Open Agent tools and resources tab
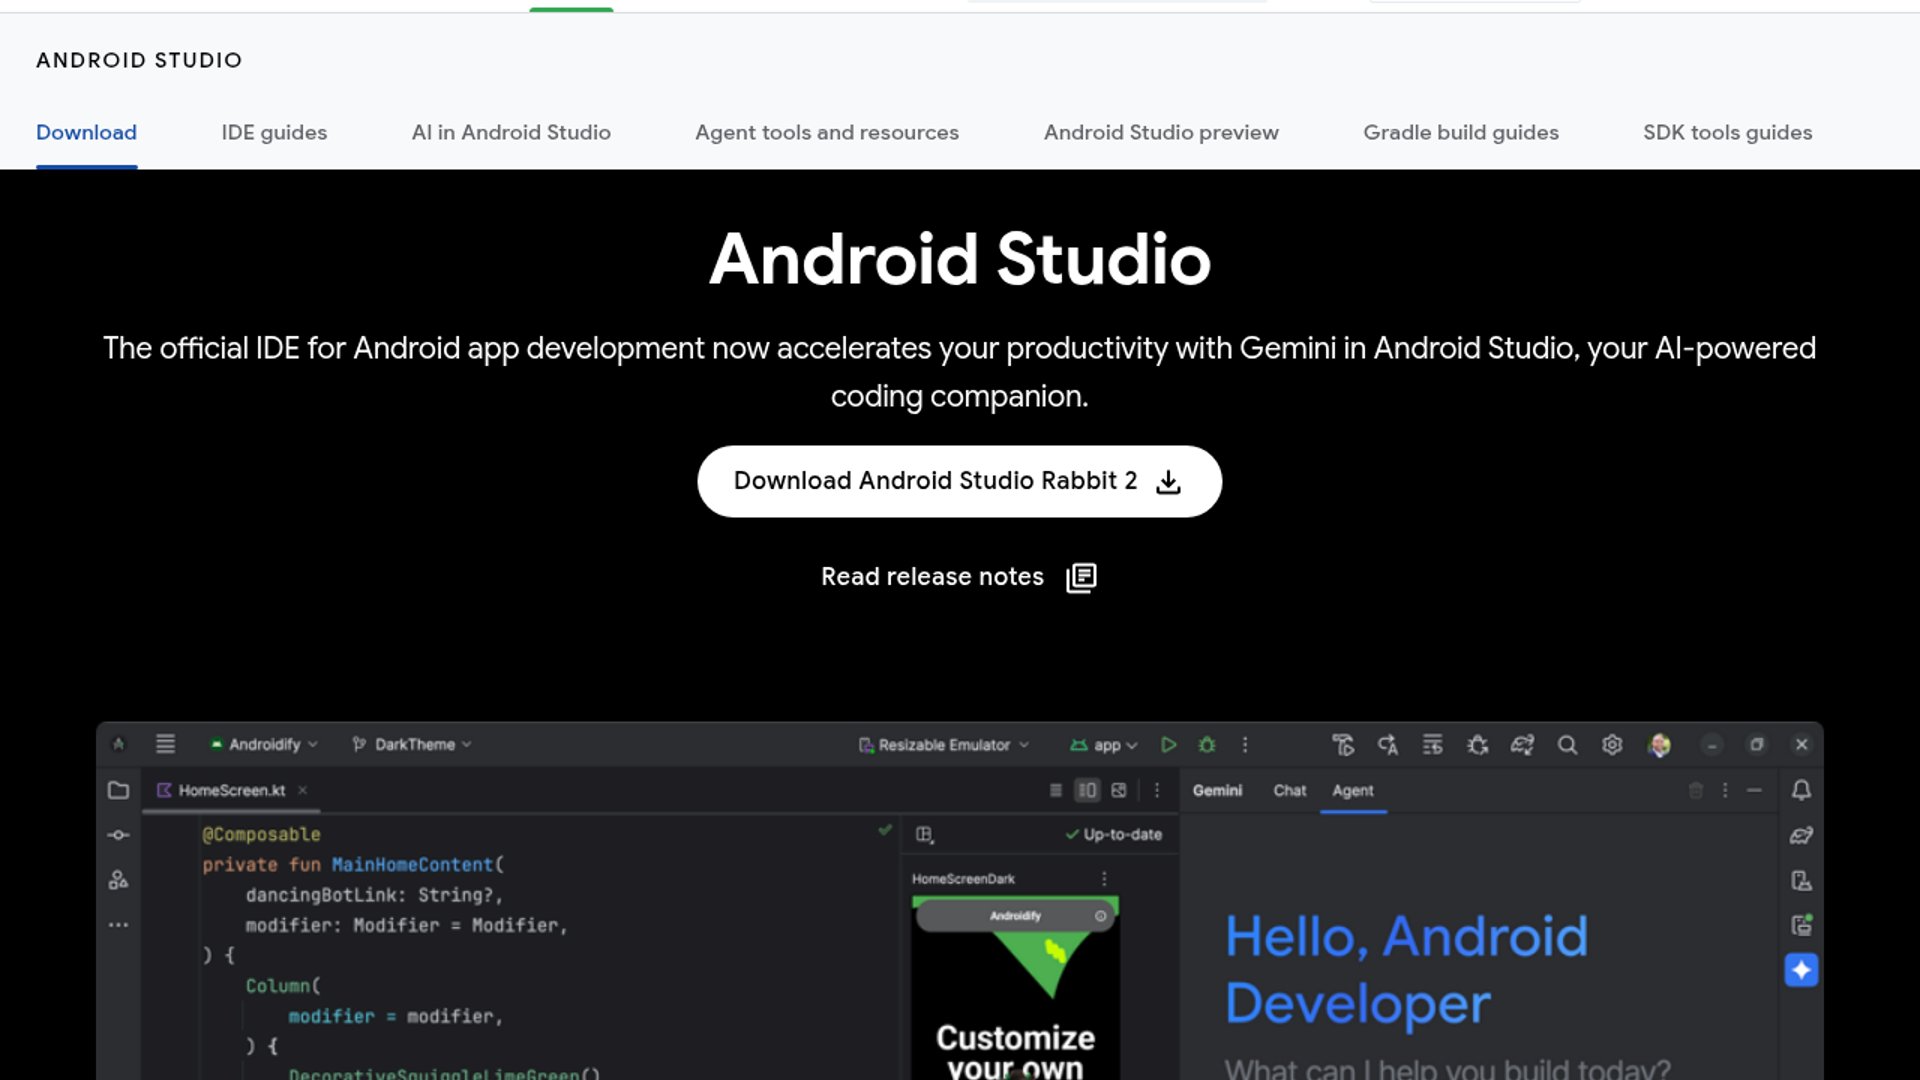The height and width of the screenshot is (1080, 1920). pos(827,132)
